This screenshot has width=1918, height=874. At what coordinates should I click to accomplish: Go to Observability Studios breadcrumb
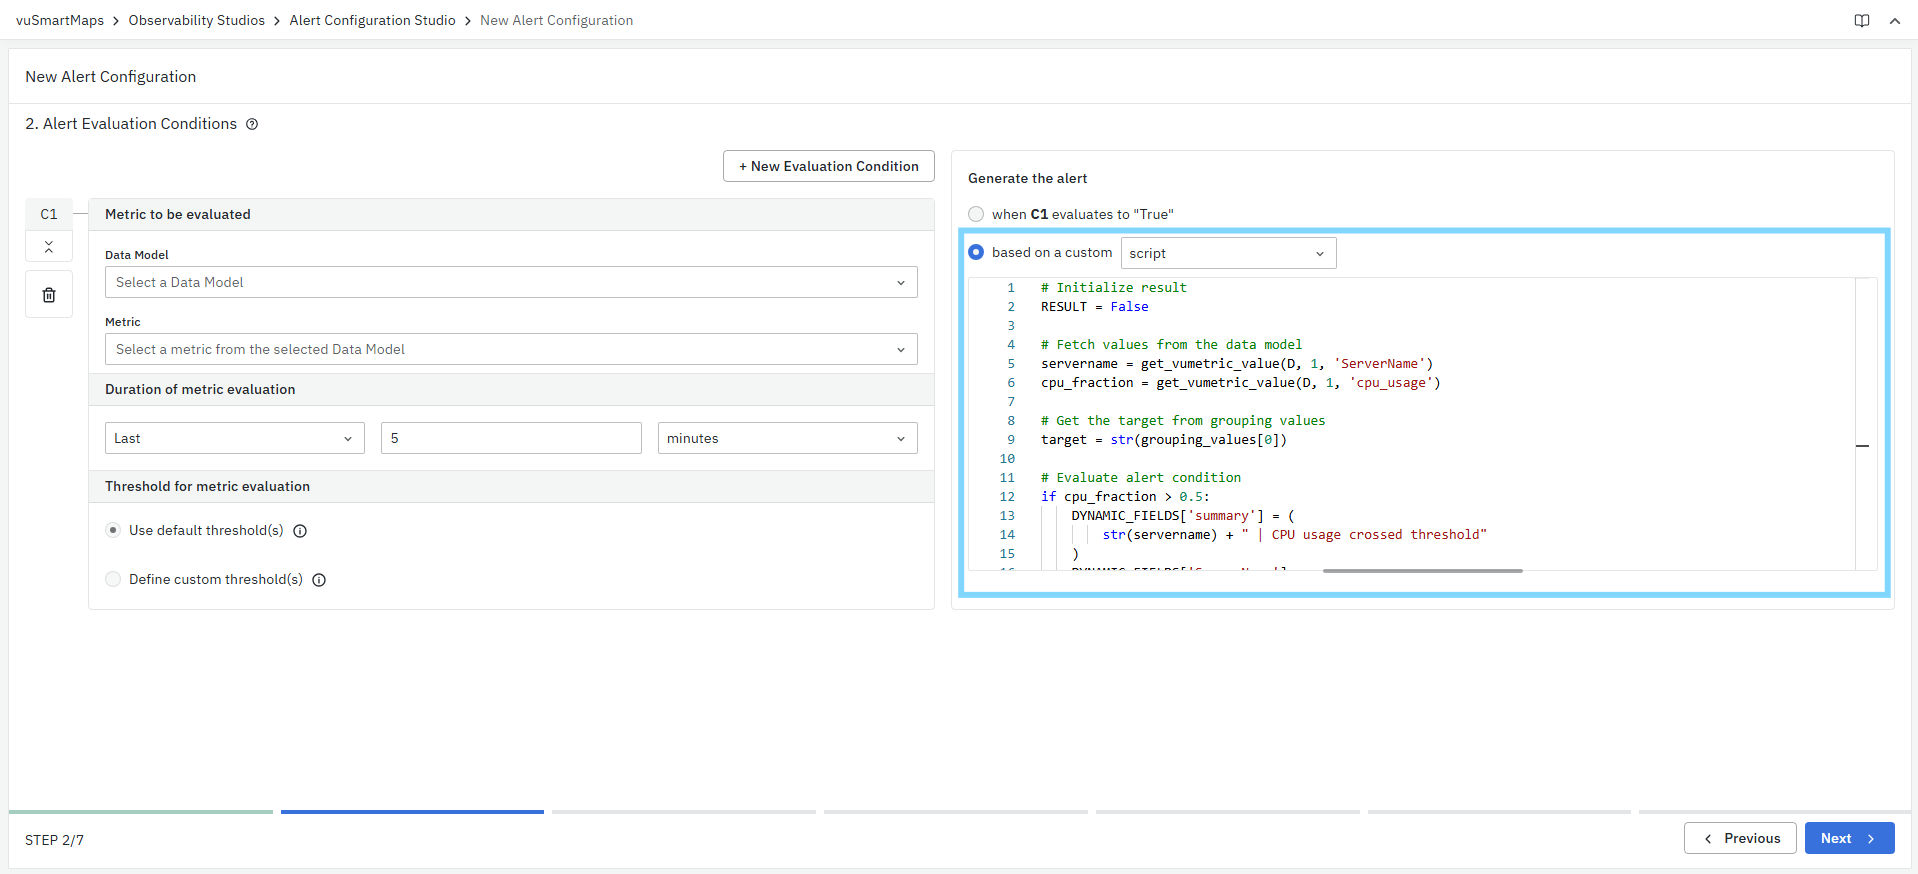(197, 20)
